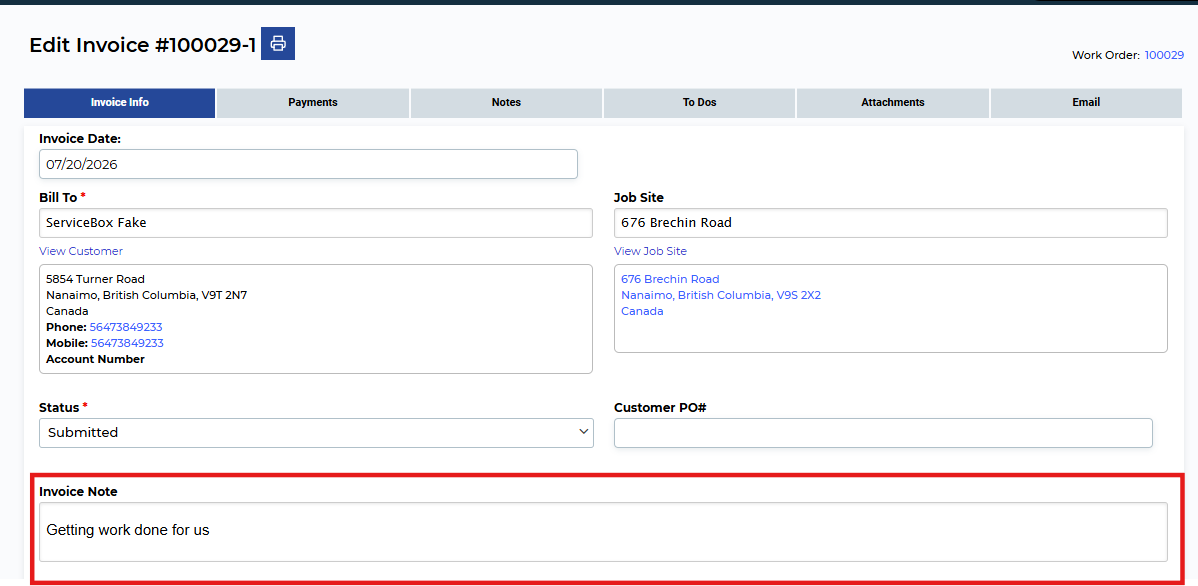Open the Notes tab
This screenshot has height=586, width=1198.
pyautogui.click(x=507, y=102)
